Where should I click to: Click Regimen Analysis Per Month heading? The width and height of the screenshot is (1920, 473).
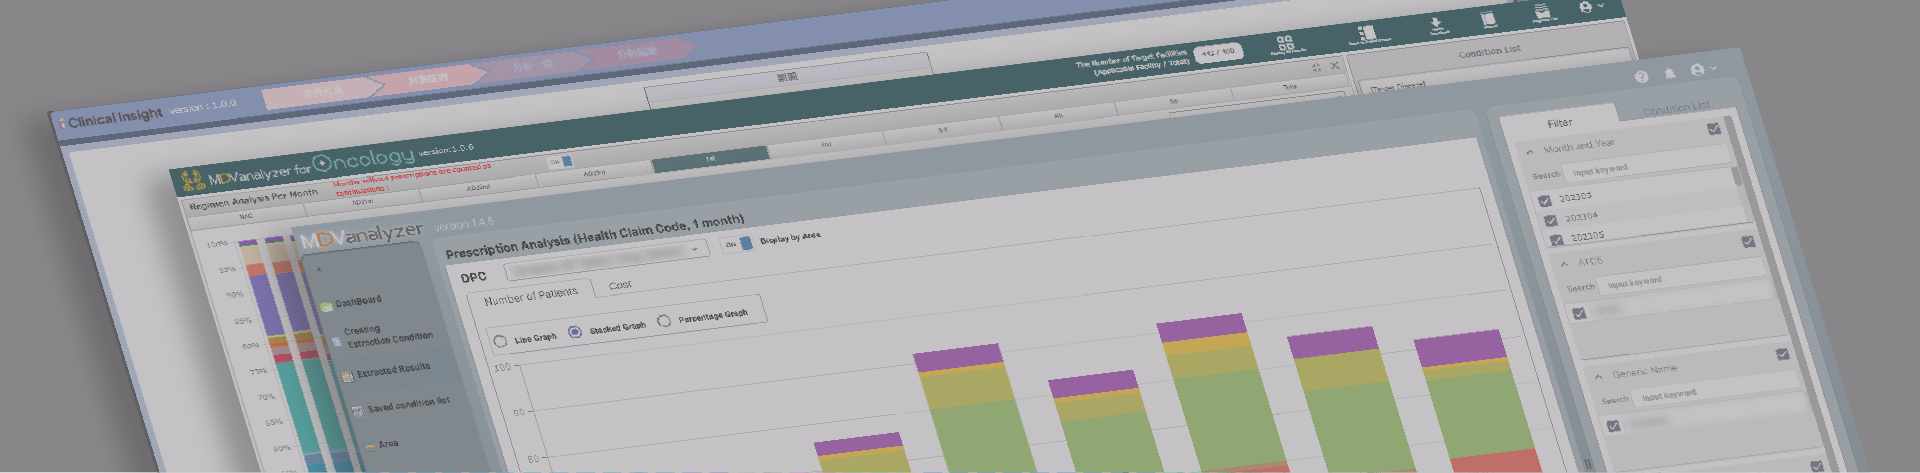[254, 198]
